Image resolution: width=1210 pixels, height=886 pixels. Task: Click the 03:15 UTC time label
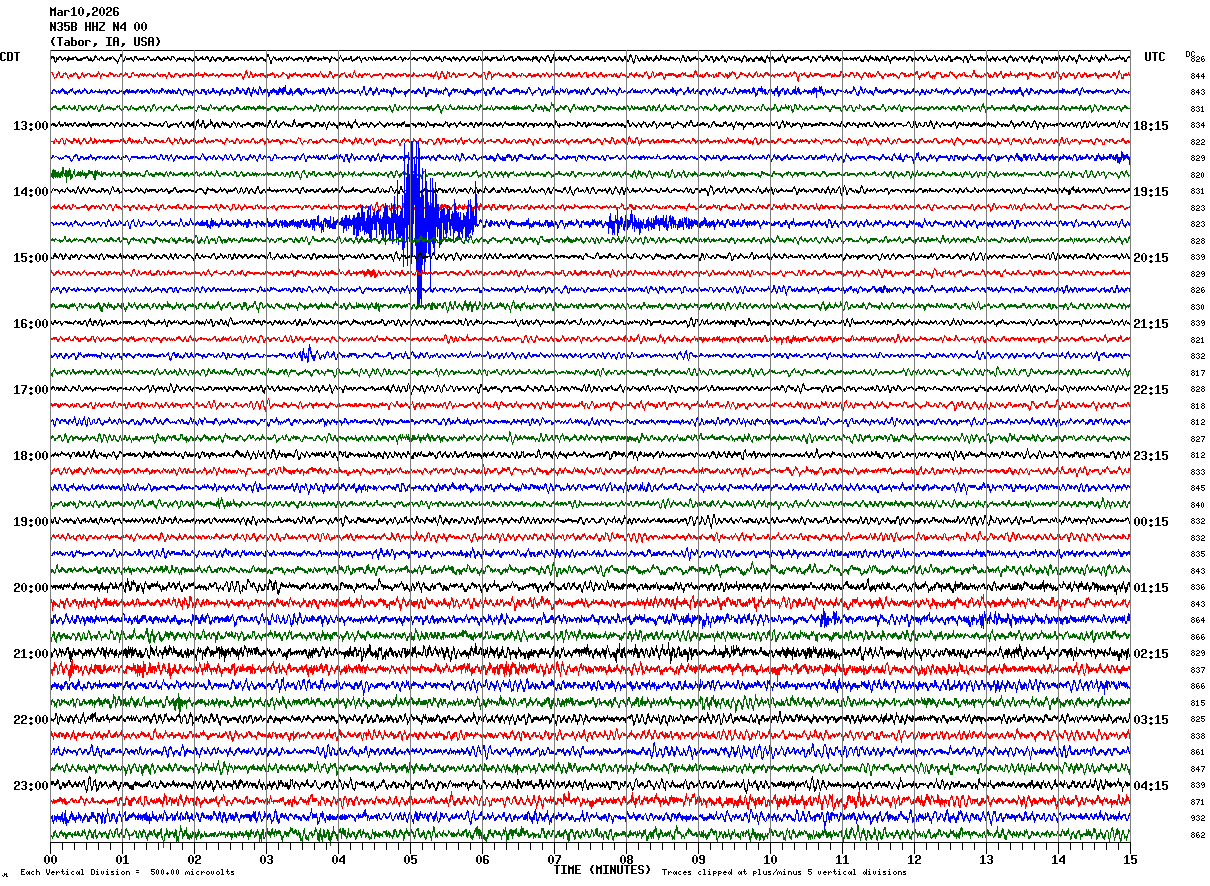1151,720
